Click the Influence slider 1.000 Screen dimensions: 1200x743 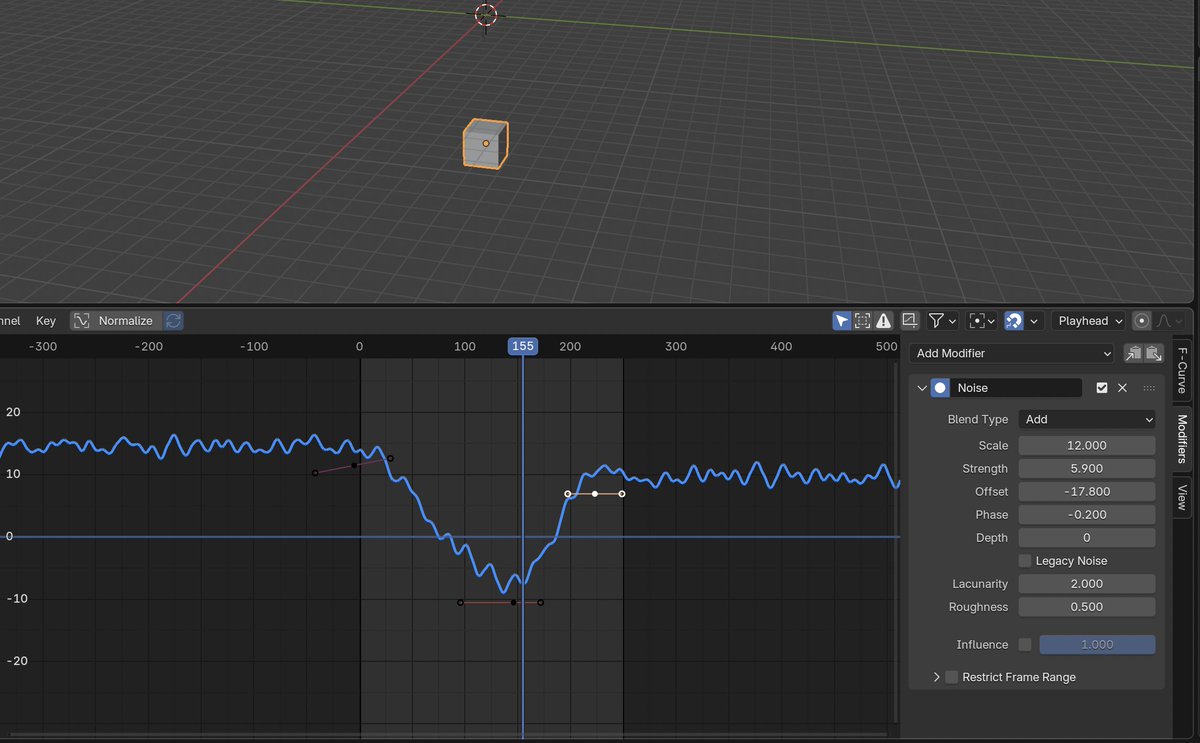[1097, 645]
